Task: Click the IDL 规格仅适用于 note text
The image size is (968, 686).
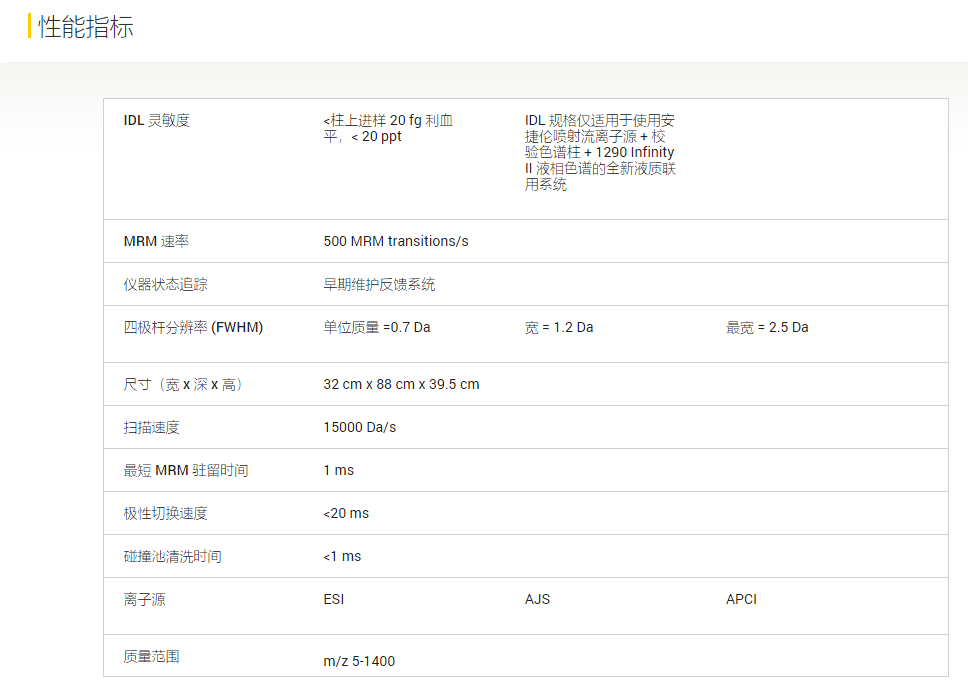Action: click(x=600, y=153)
